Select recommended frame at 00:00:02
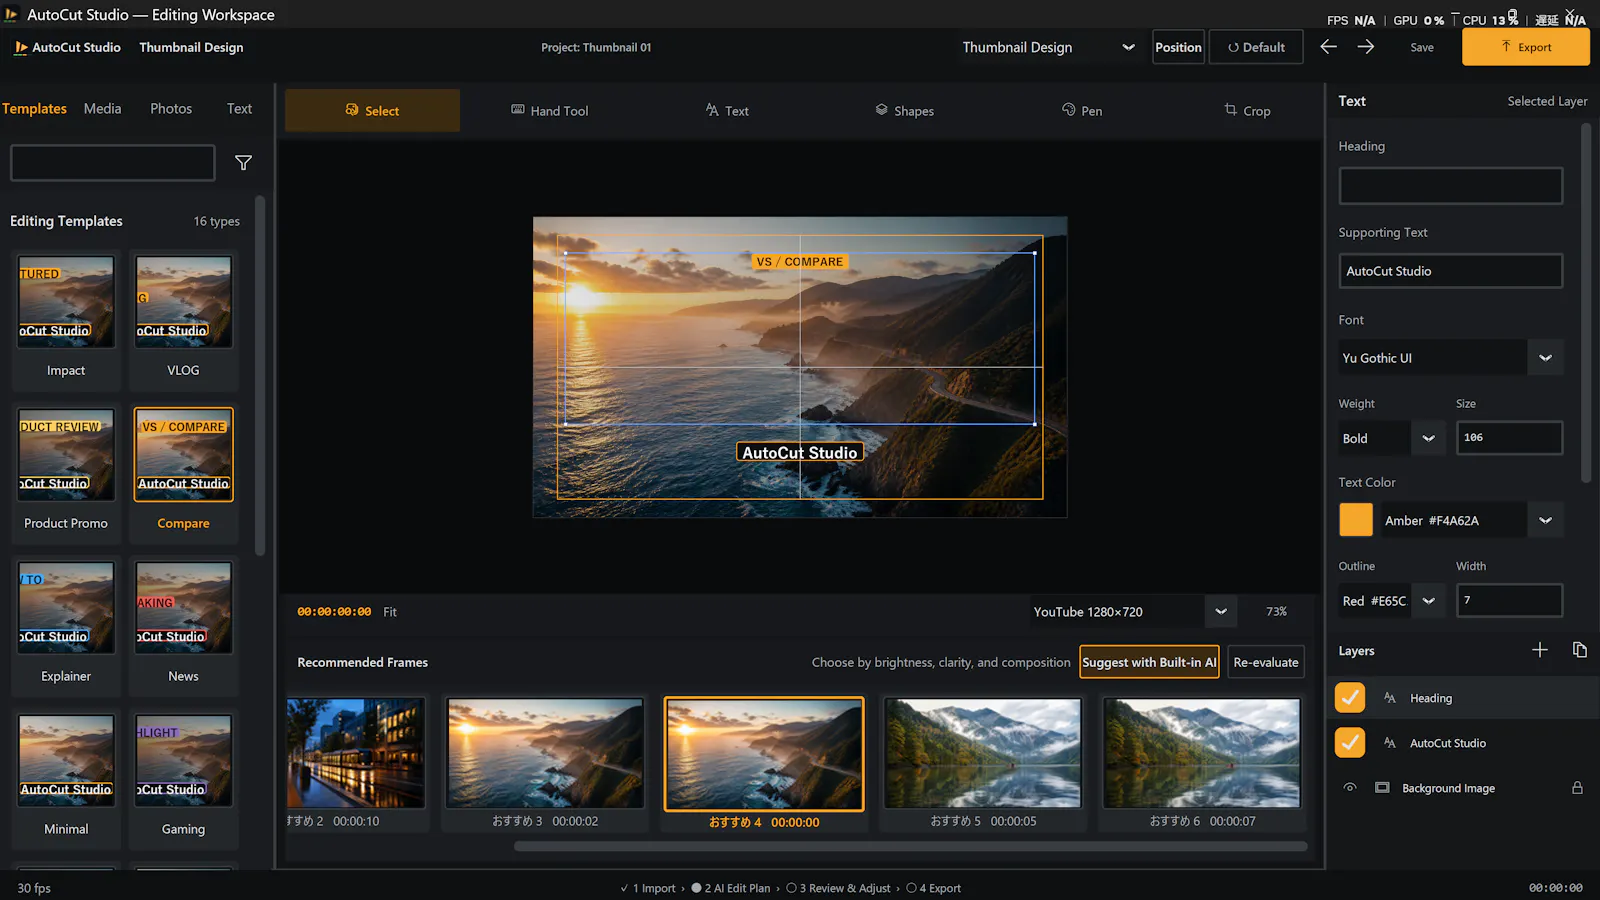Viewport: 1600px width, 900px height. tap(545, 753)
